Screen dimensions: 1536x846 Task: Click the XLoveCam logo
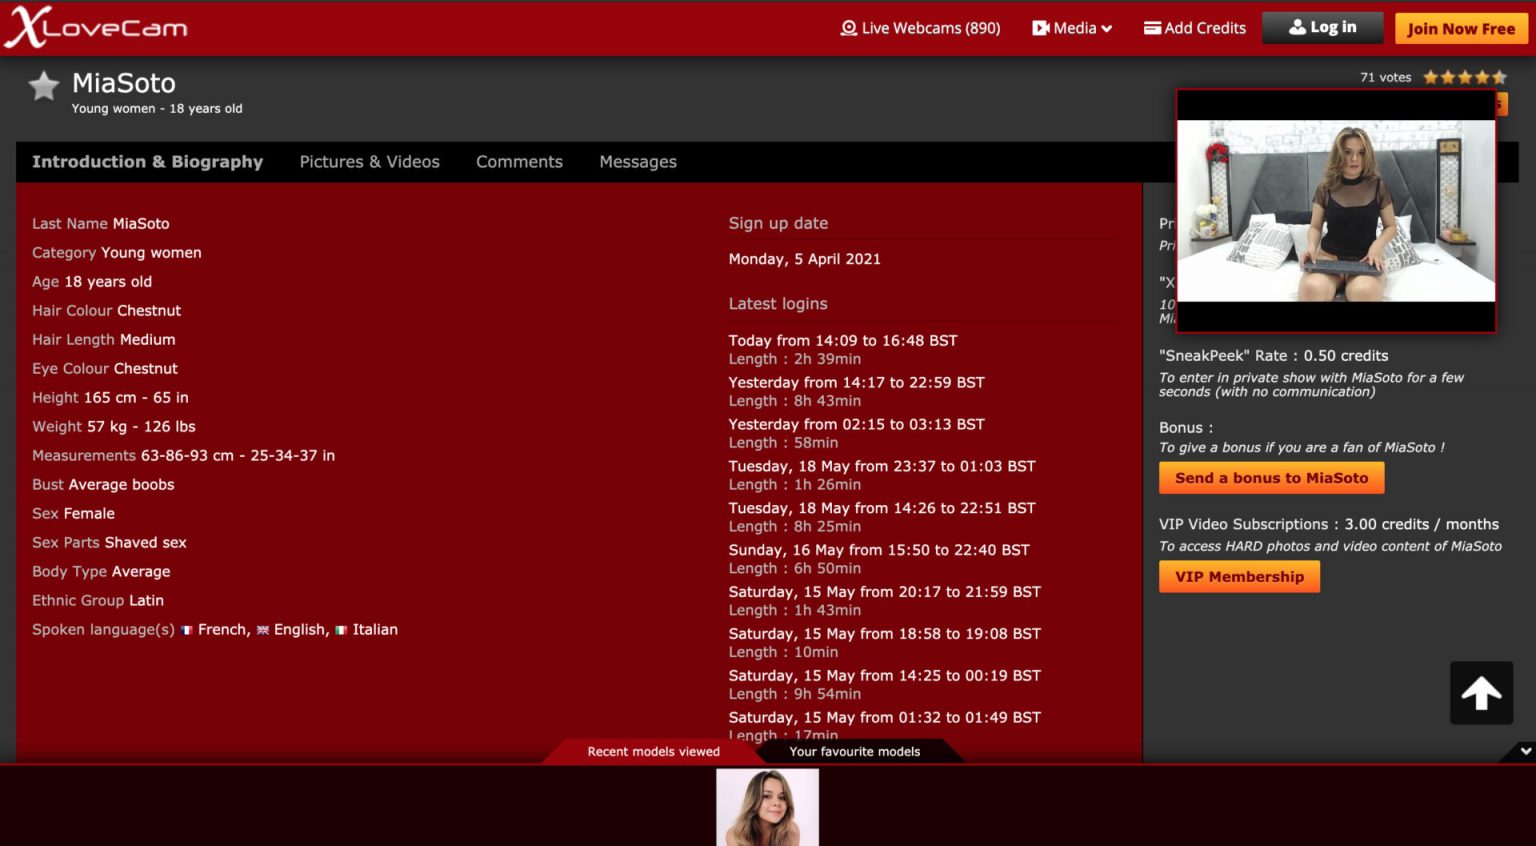tap(96, 27)
